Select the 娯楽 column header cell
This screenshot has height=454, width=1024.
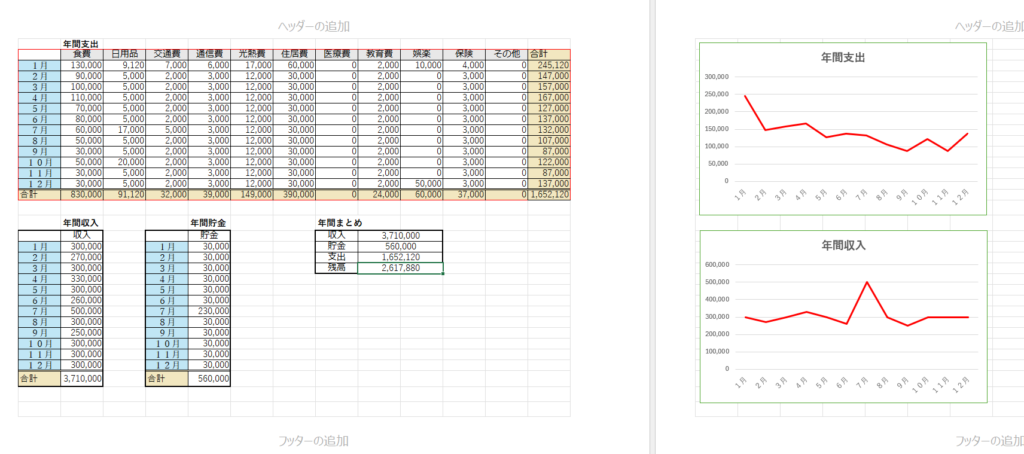421,54
